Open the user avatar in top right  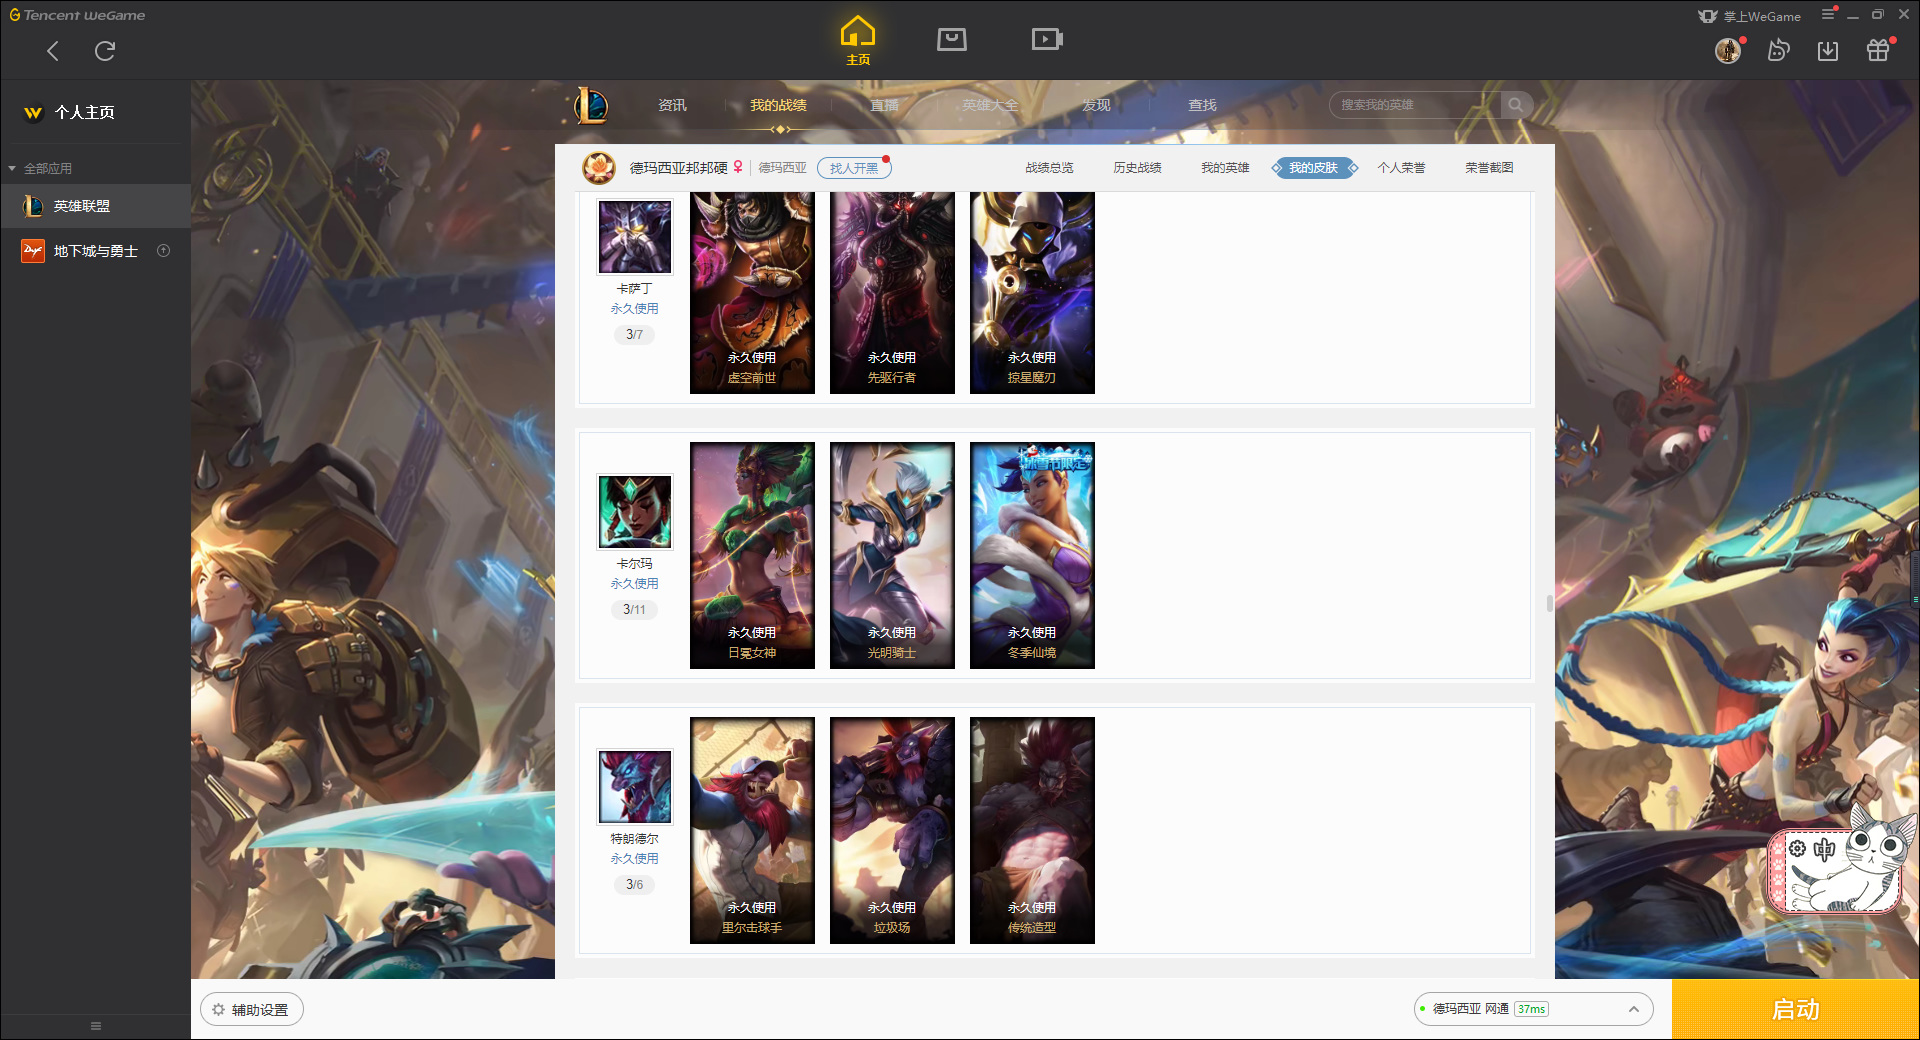pyautogui.click(x=1728, y=50)
